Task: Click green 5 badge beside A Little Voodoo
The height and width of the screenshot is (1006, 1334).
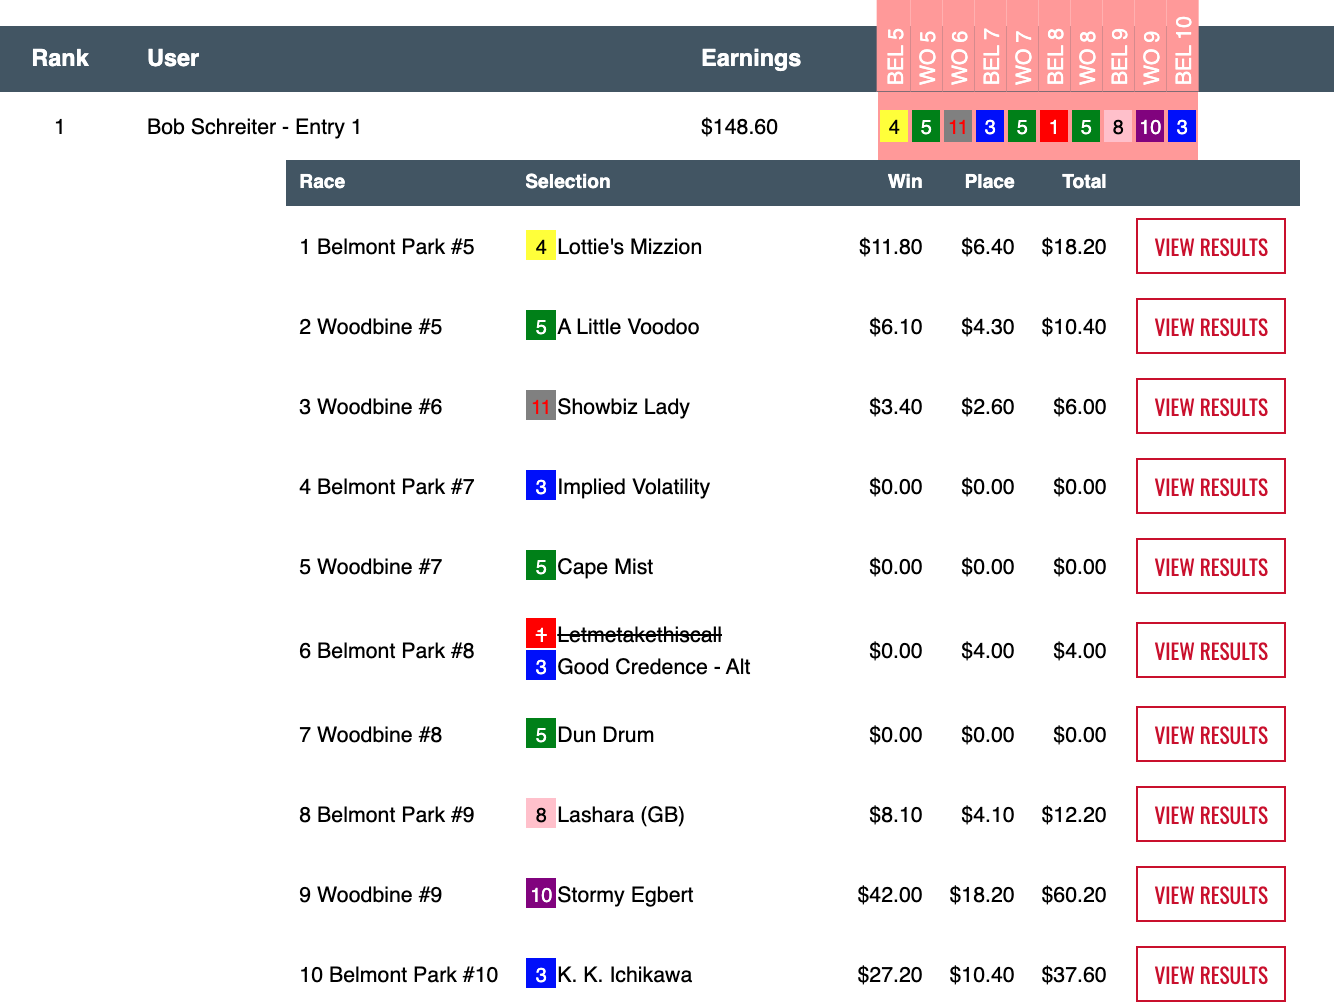Action: pyautogui.click(x=540, y=326)
